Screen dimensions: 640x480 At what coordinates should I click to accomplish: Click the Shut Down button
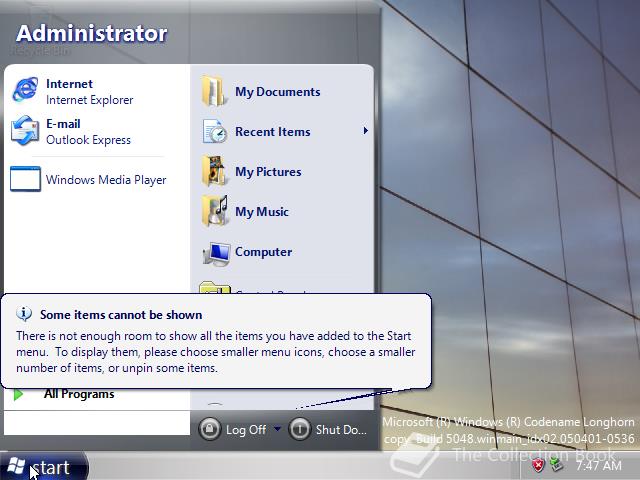click(328, 429)
